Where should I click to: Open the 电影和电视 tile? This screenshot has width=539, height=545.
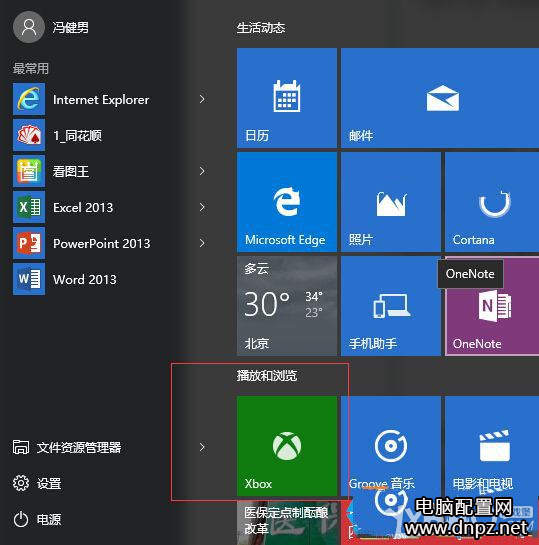click(492, 446)
